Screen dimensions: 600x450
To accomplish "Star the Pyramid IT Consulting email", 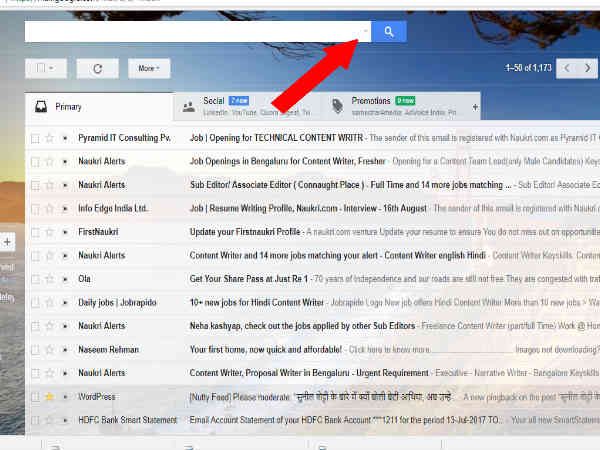I will click(x=49, y=138).
